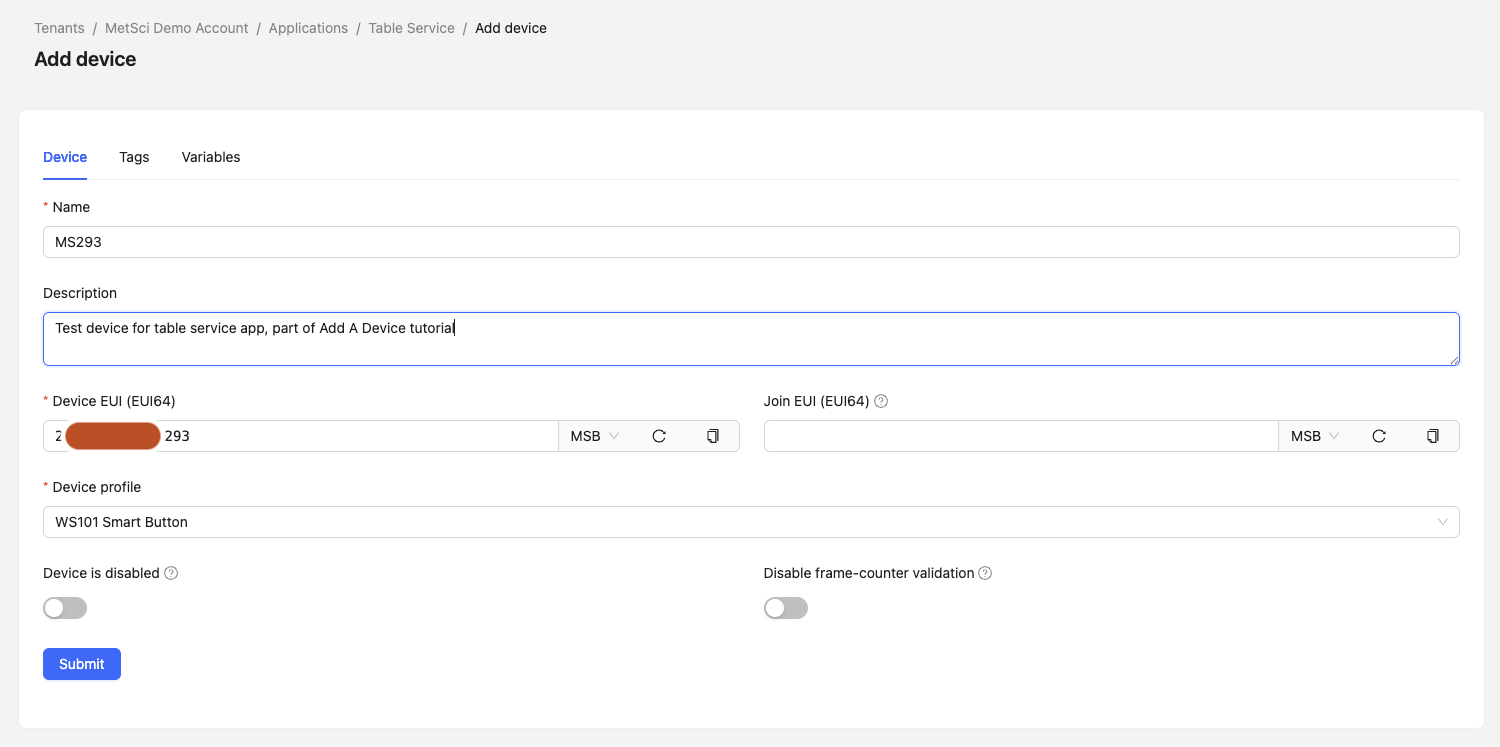
Task: Switch to the Tags tab
Action: tap(134, 157)
